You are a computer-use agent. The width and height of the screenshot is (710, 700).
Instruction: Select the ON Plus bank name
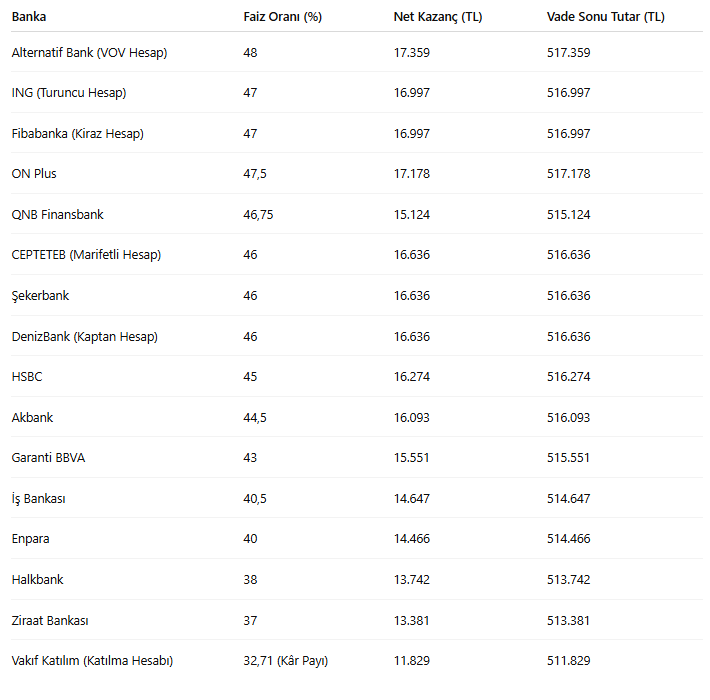[x=34, y=174]
